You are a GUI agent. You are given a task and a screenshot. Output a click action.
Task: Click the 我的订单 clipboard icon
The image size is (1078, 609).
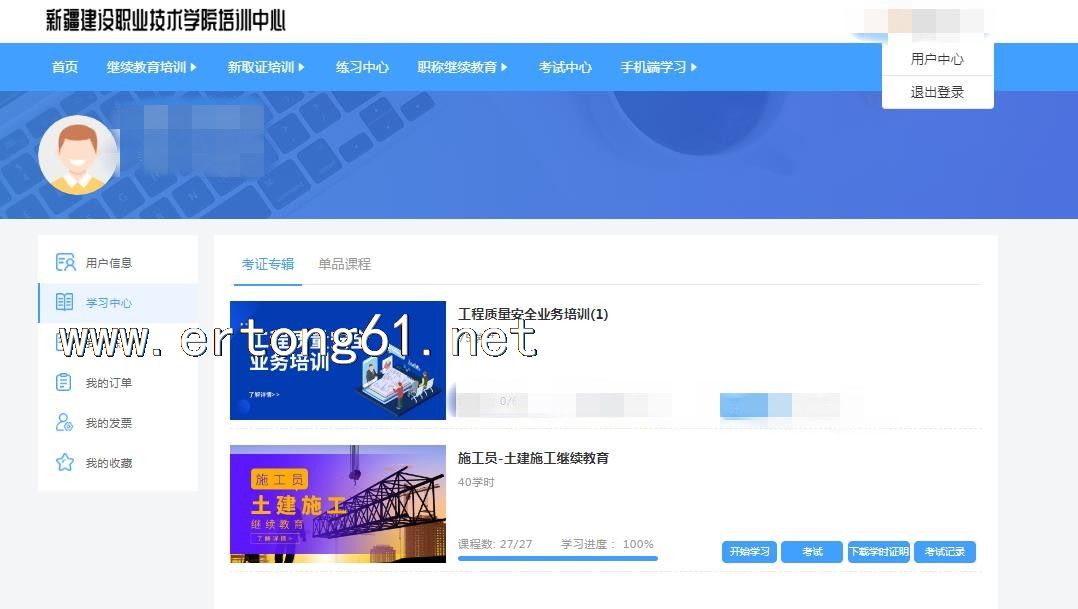point(65,383)
